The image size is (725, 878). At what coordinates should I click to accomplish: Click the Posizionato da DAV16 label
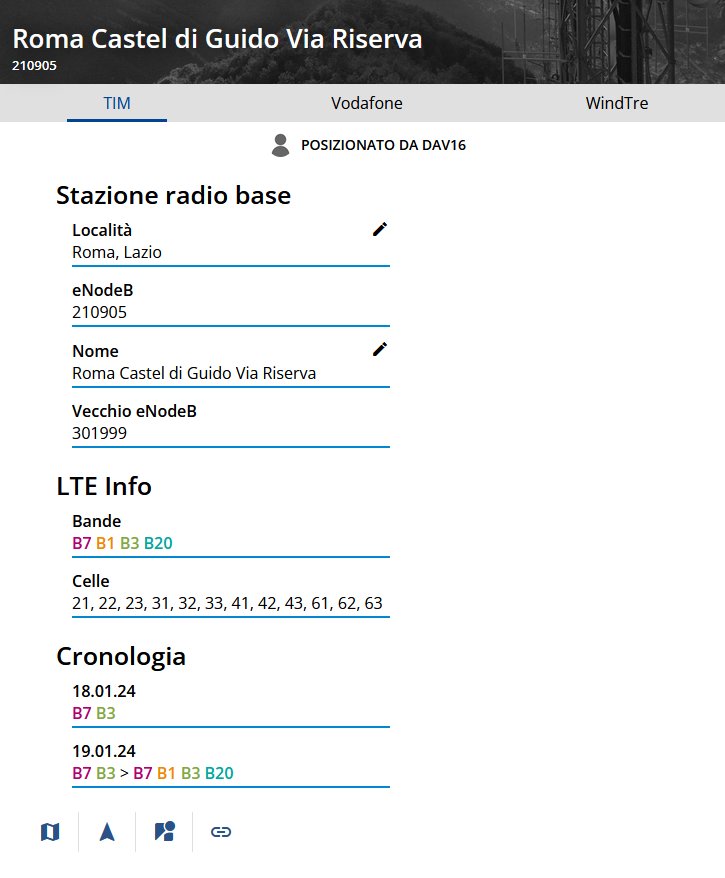pos(383,145)
